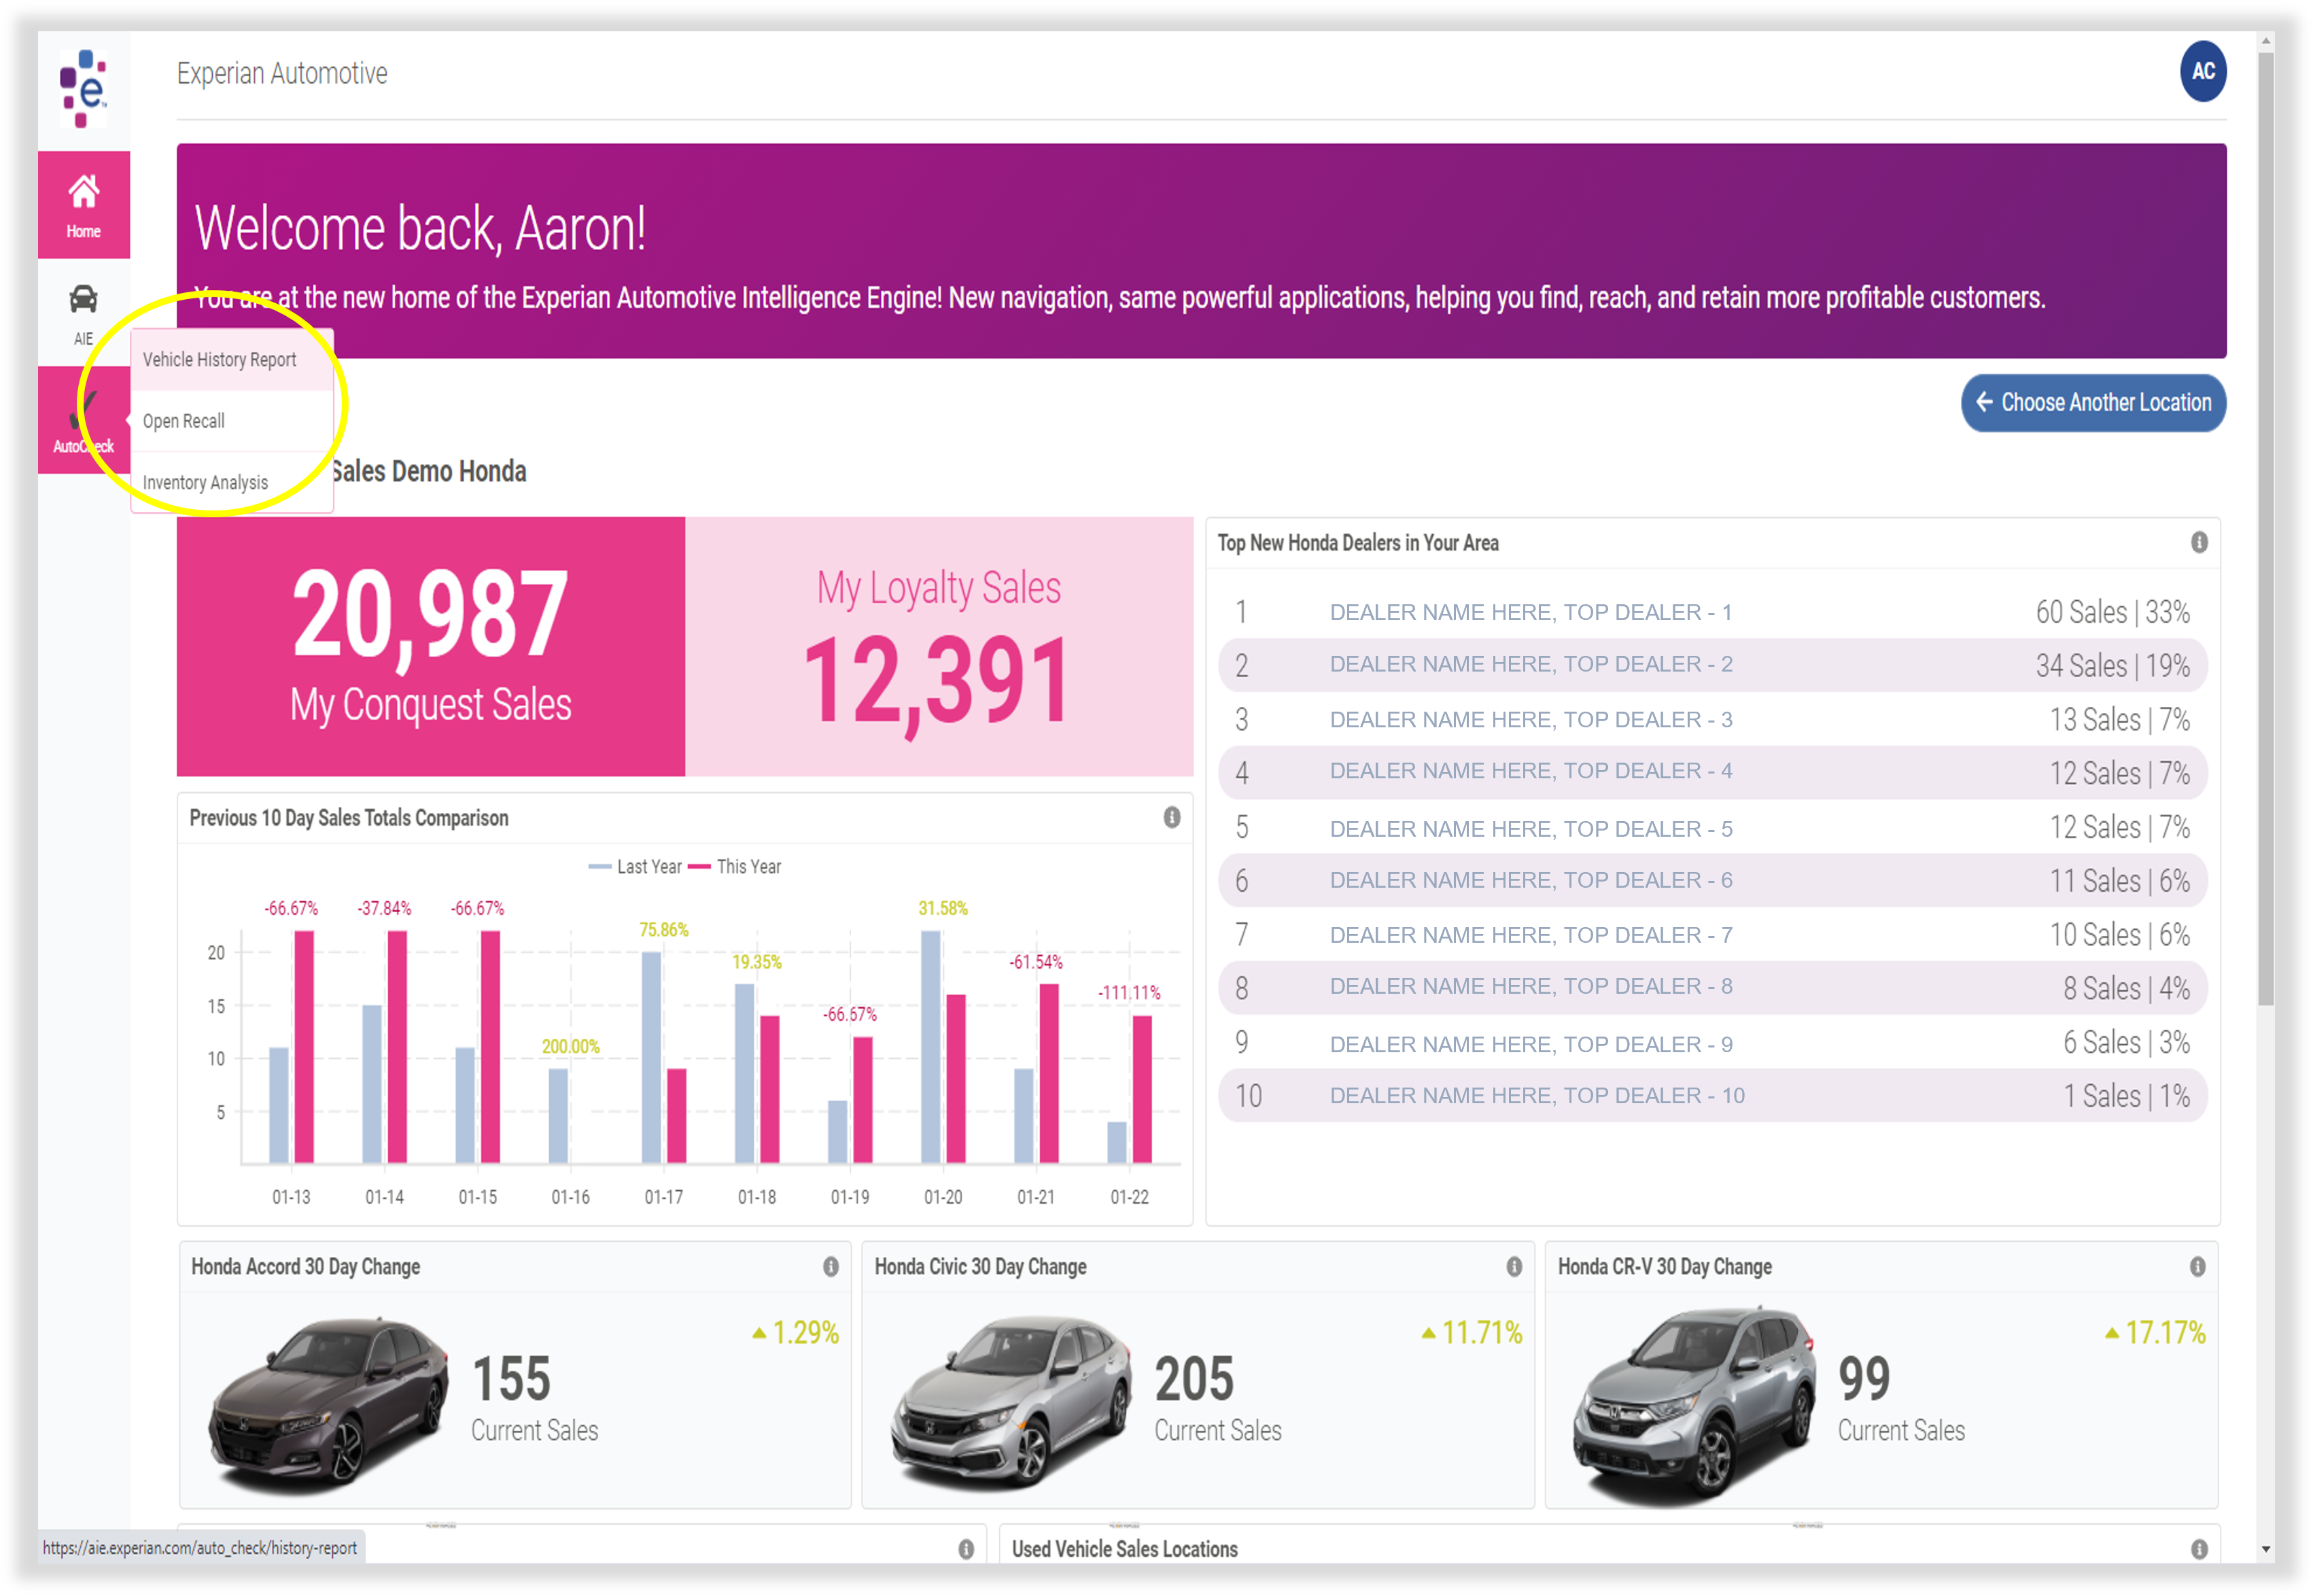Select Vehicle History Report menu item
Image resolution: width=2313 pixels, height=1596 pixels.
219,359
